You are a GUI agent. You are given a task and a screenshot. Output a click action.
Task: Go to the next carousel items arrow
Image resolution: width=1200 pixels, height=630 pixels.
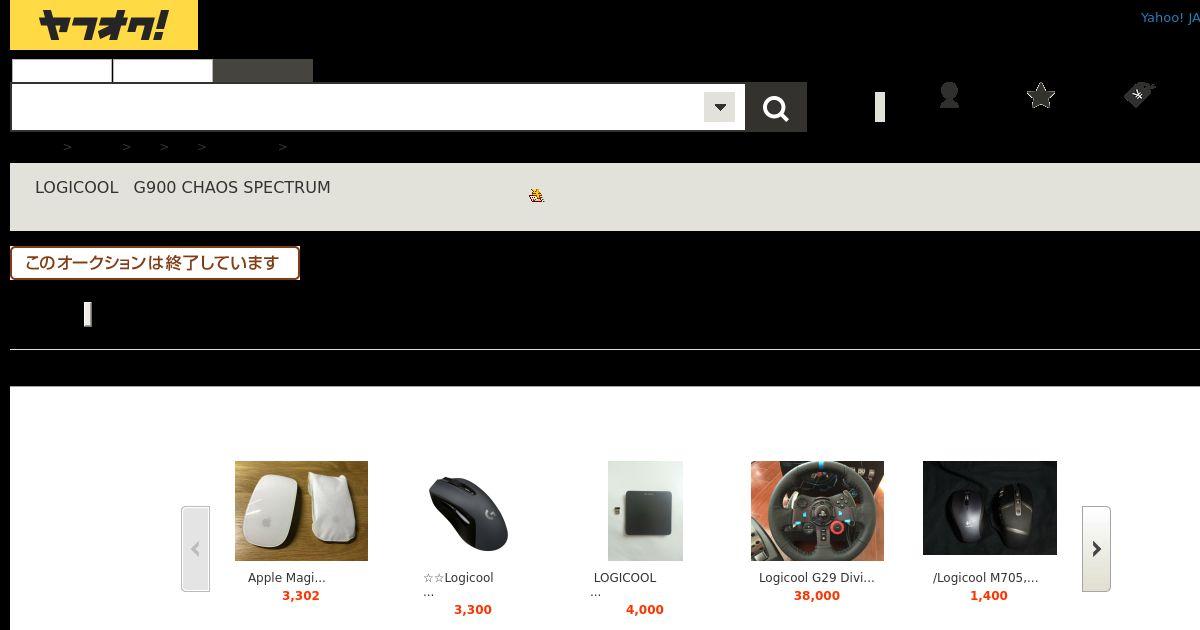click(1096, 549)
